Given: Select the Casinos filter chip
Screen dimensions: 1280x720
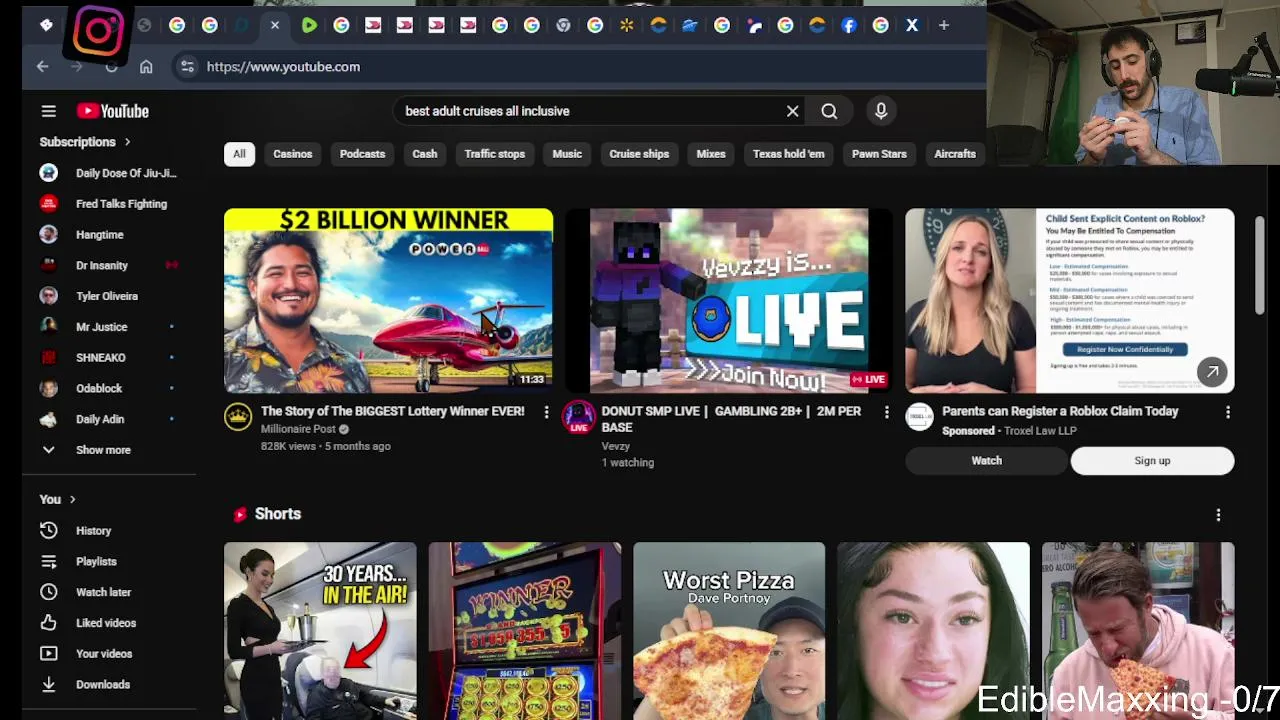Looking at the screenshot, I should [293, 154].
